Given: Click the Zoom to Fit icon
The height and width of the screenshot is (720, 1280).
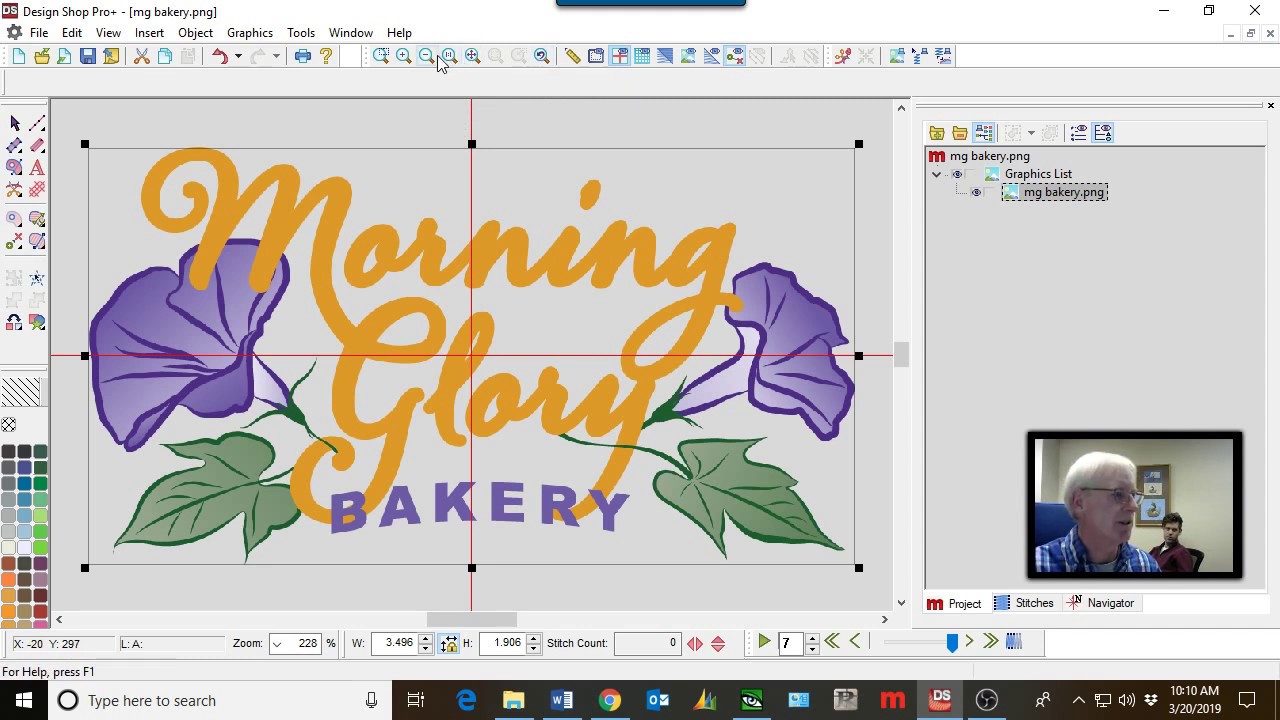Looking at the screenshot, I should [x=473, y=56].
